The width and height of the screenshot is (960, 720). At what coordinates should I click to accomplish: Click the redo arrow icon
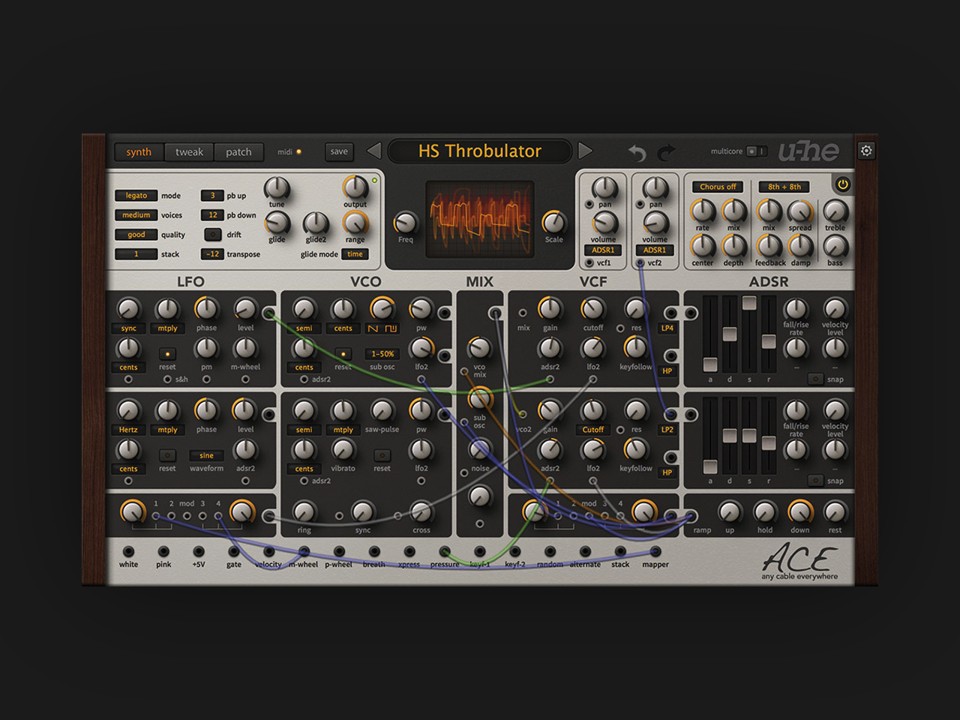pyautogui.click(x=666, y=152)
